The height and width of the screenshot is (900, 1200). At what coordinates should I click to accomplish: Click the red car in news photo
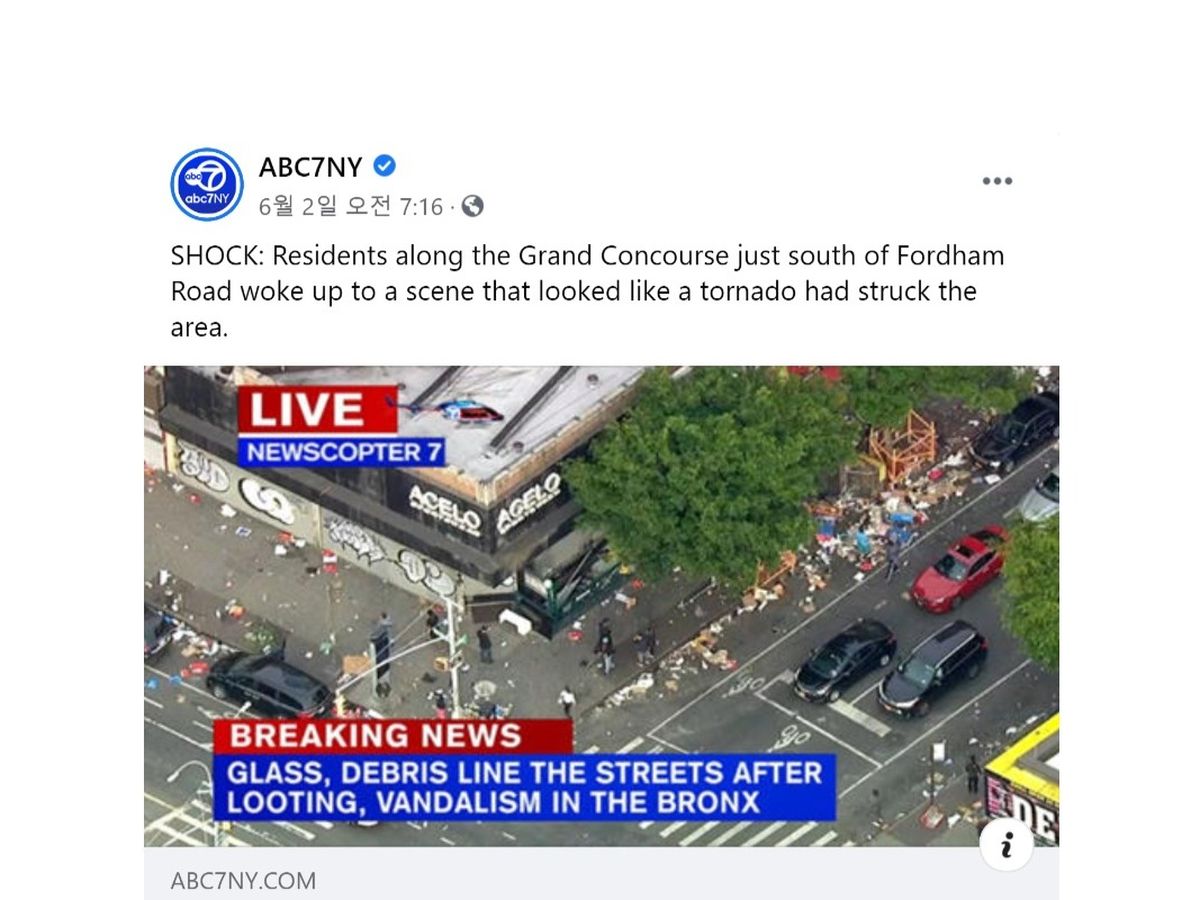[960, 568]
